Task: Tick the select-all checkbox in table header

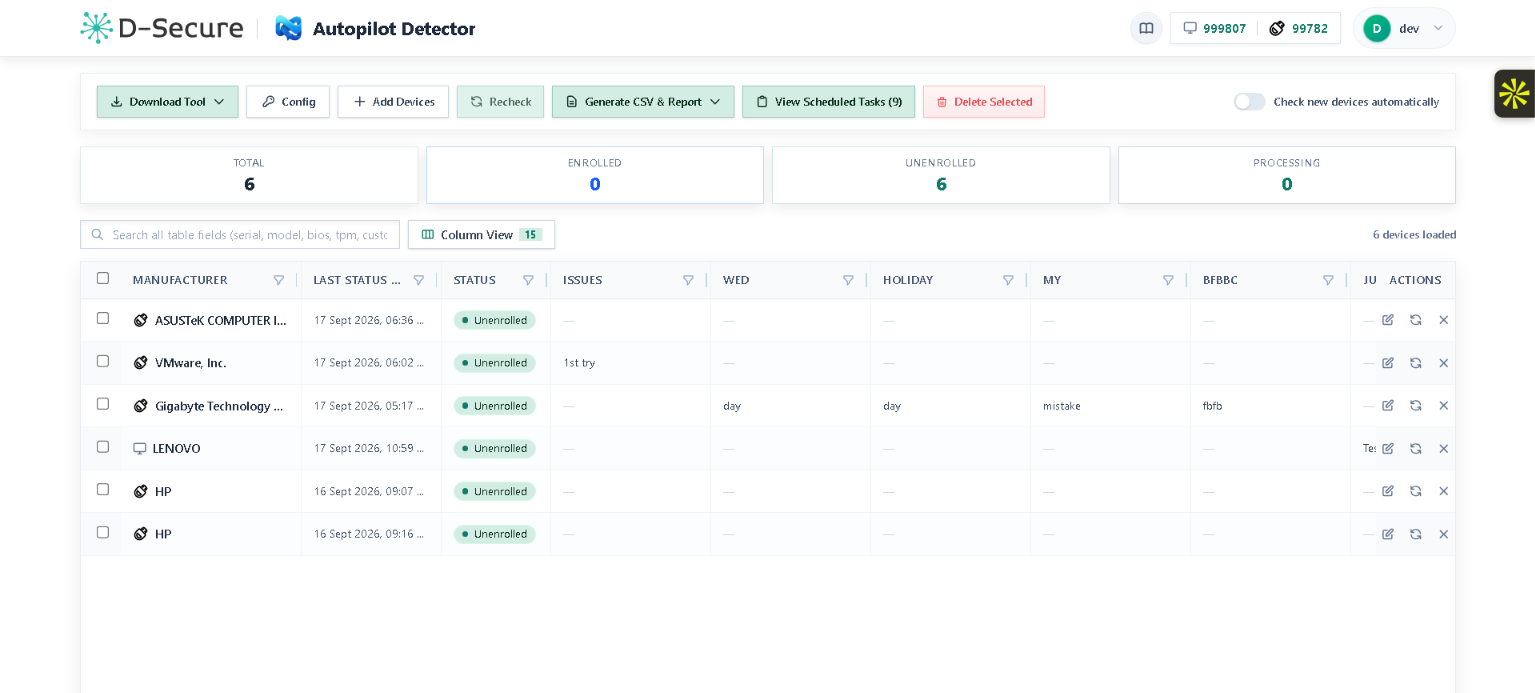Action: pyautogui.click(x=103, y=278)
